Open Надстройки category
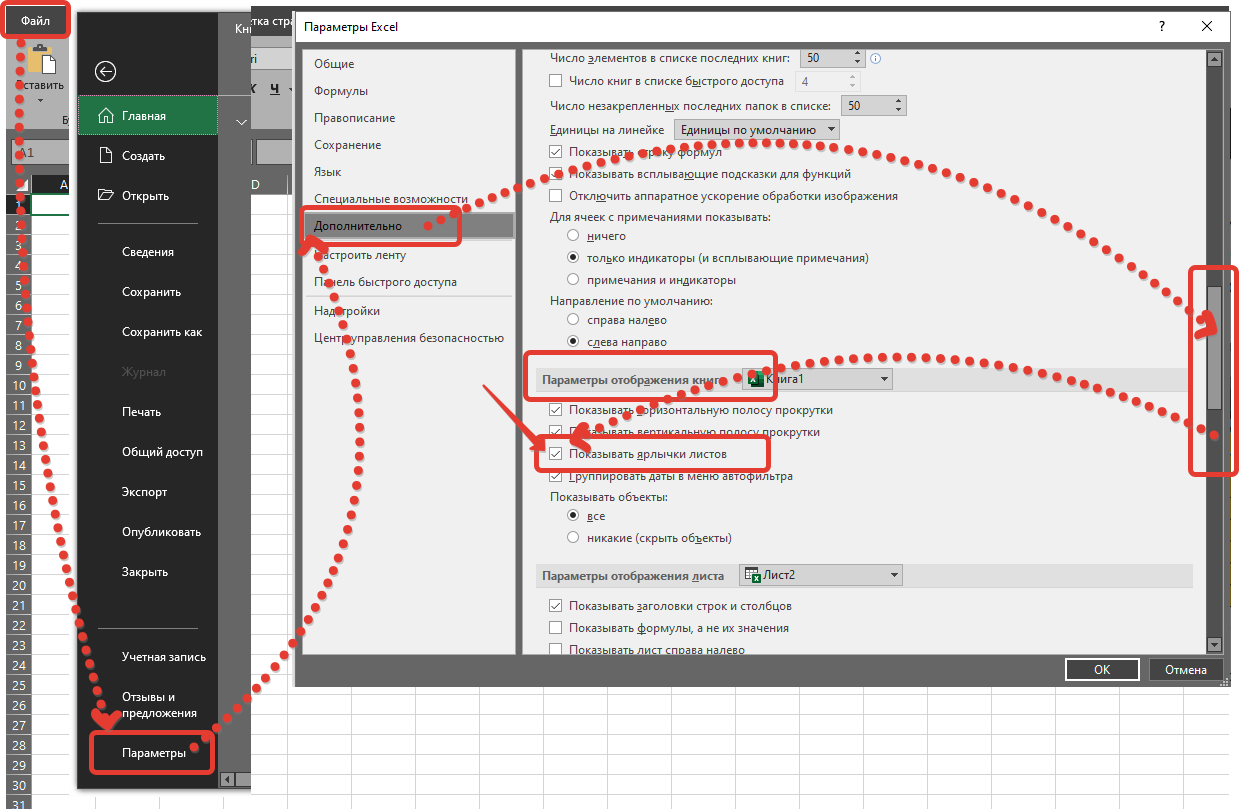Screen dimensions: 1239x809 tap(347, 311)
